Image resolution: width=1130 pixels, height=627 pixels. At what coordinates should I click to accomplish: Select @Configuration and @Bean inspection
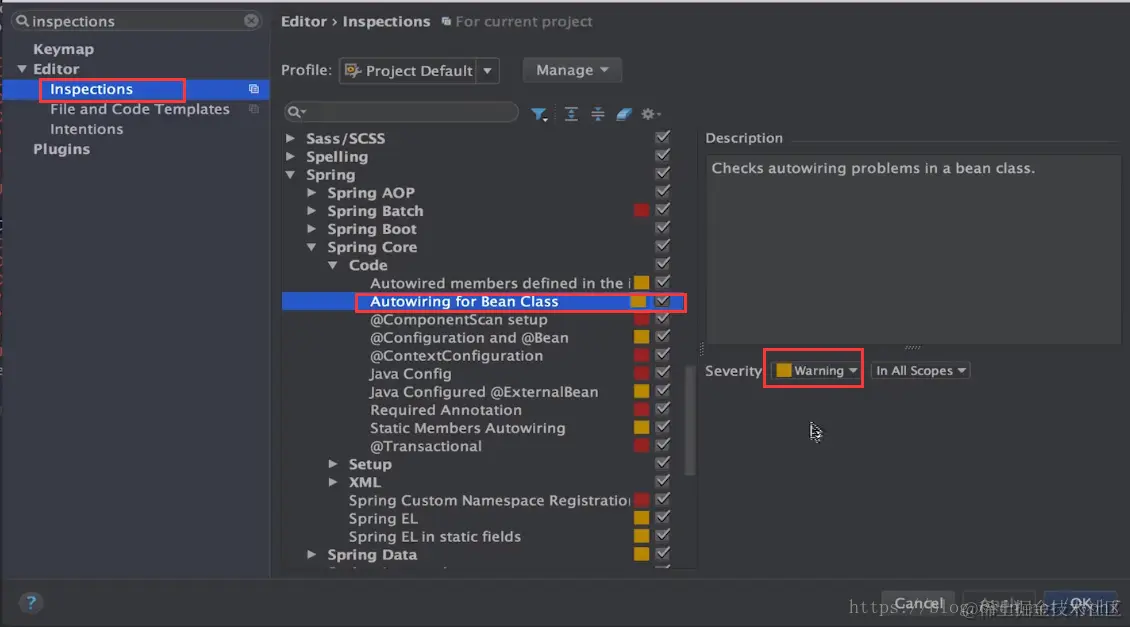pos(469,337)
